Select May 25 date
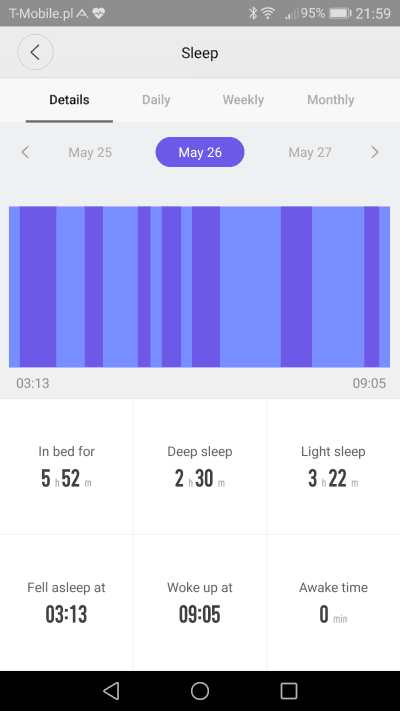This screenshot has height=711, width=400. pyautogui.click(x=90, y=152)
